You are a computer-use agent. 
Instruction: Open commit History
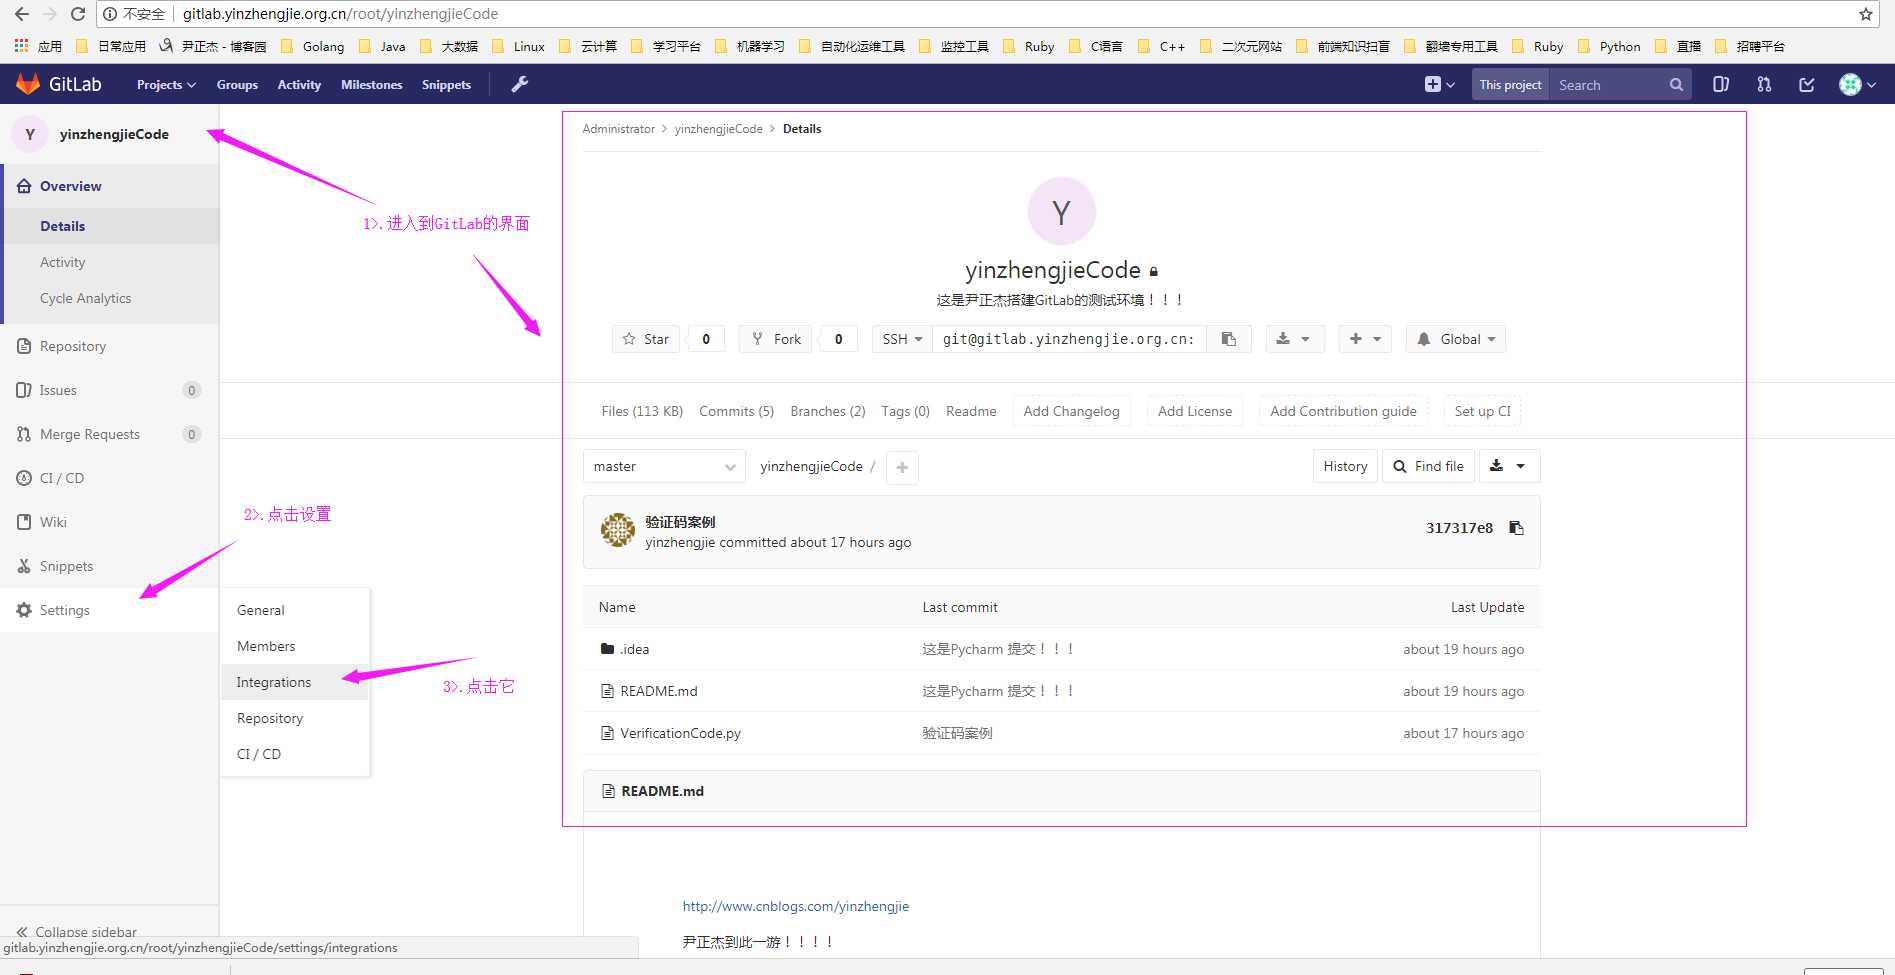[1345, 466]
